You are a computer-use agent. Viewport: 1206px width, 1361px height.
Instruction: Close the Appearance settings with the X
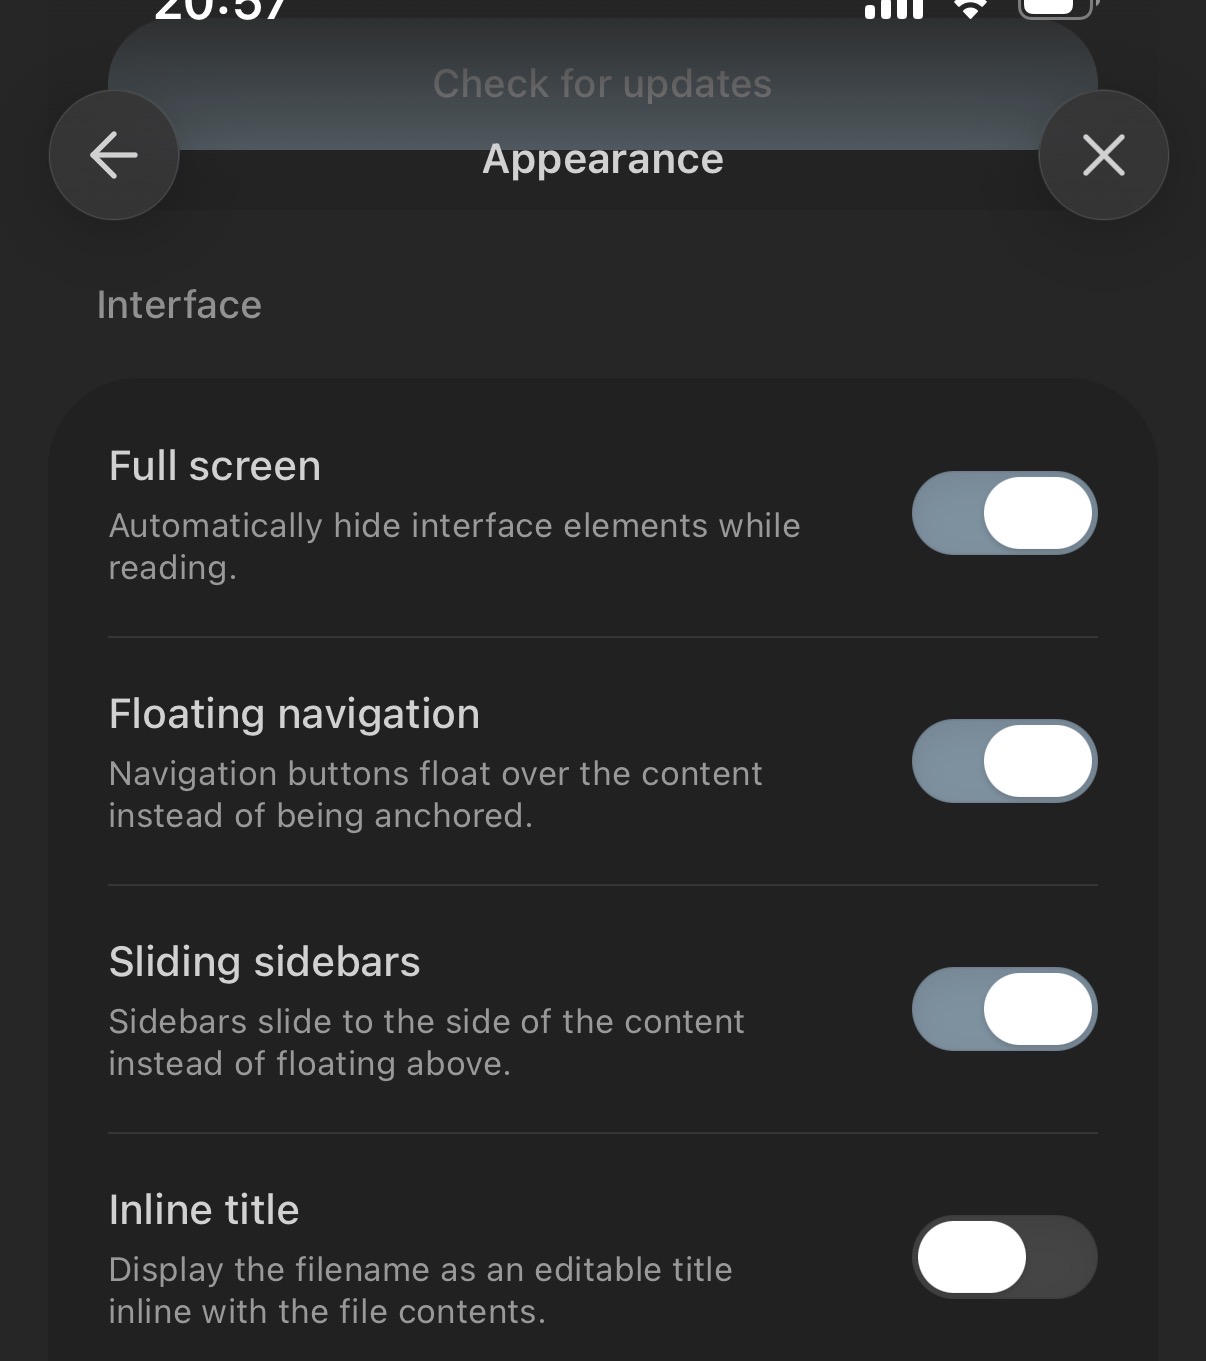(1103, 155)
